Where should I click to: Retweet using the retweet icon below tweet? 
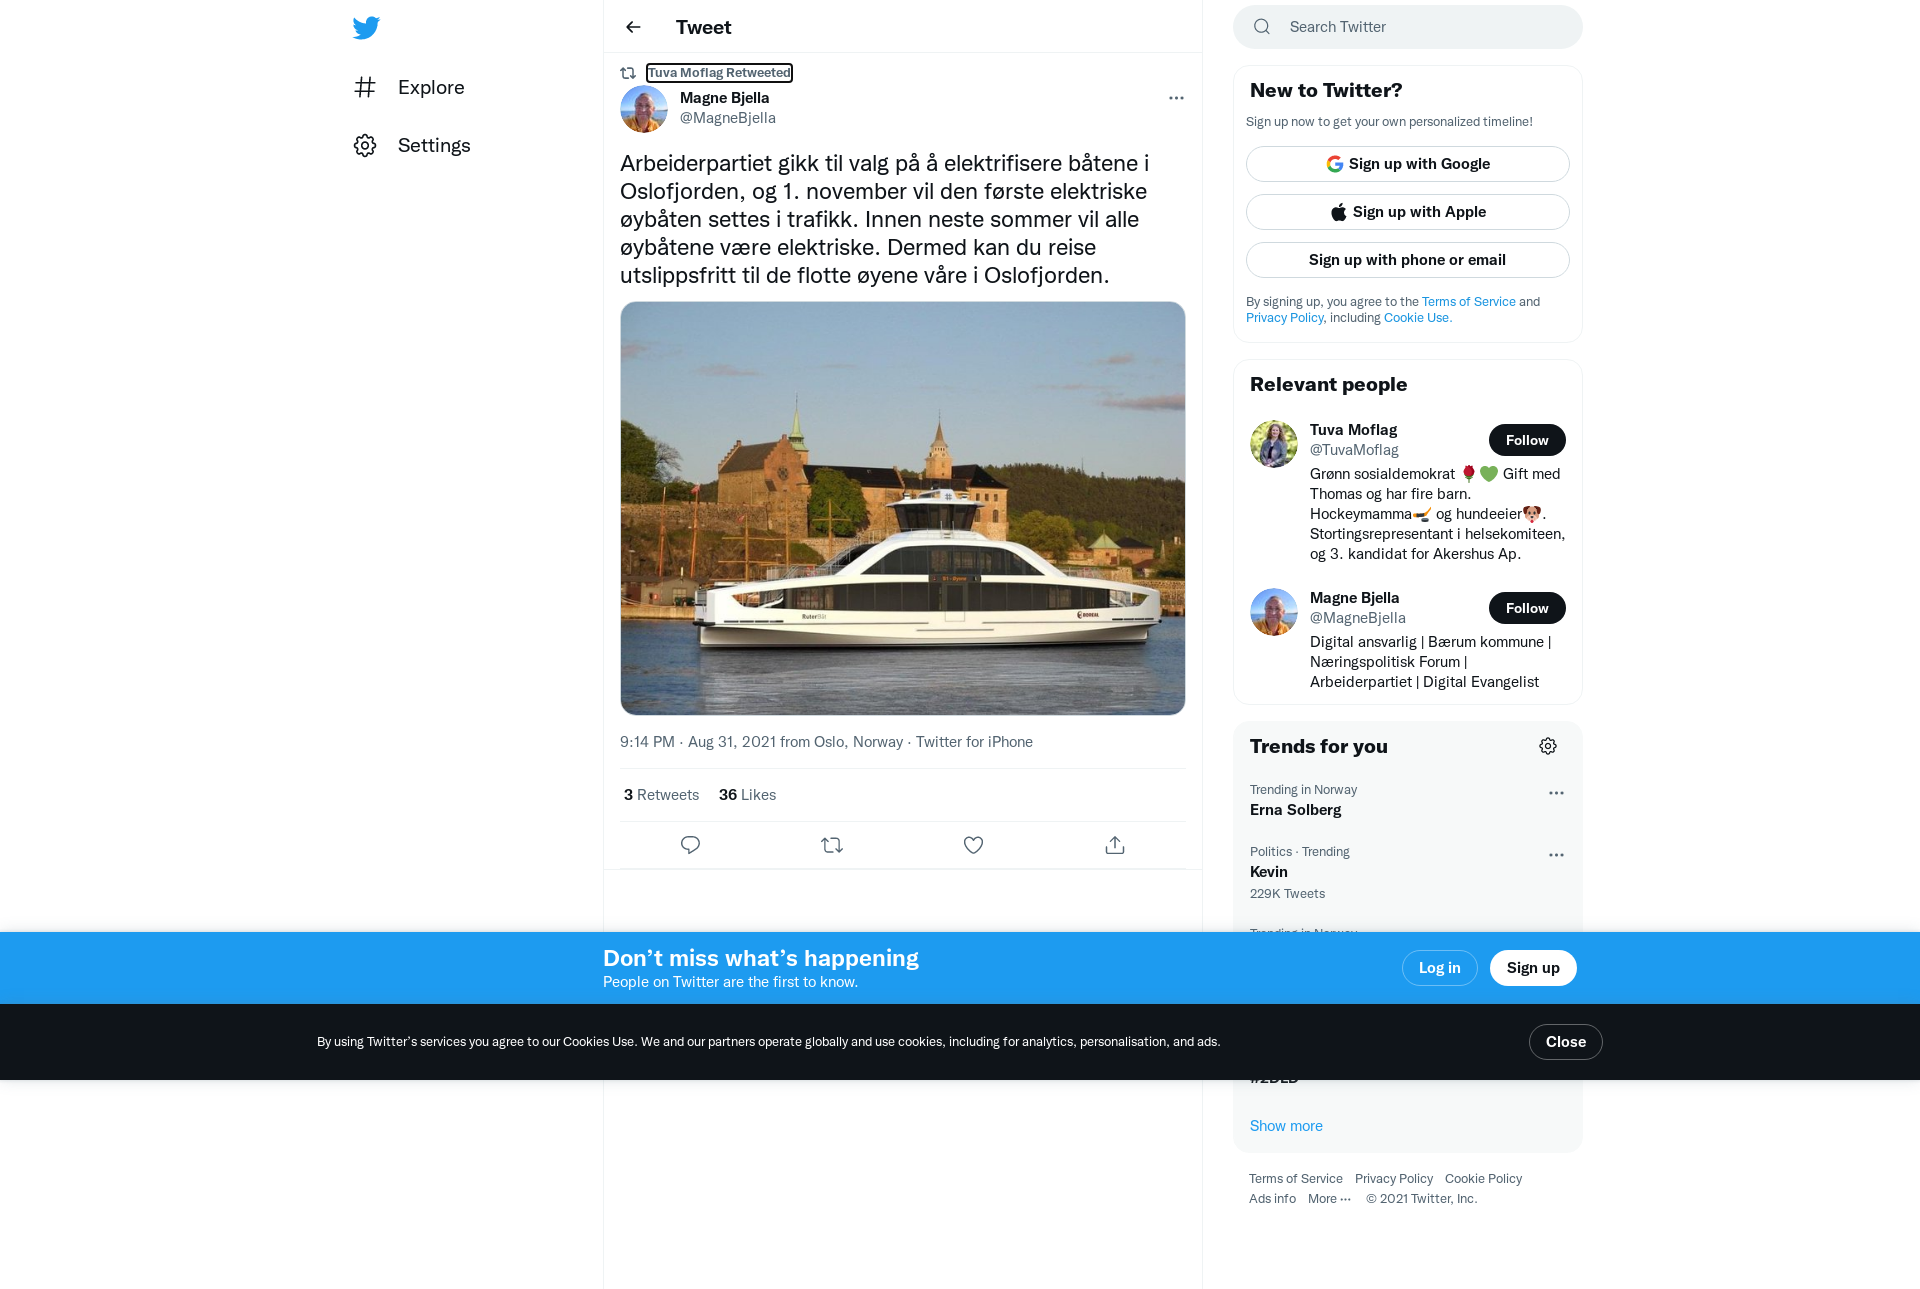click(x=832, y=845)
